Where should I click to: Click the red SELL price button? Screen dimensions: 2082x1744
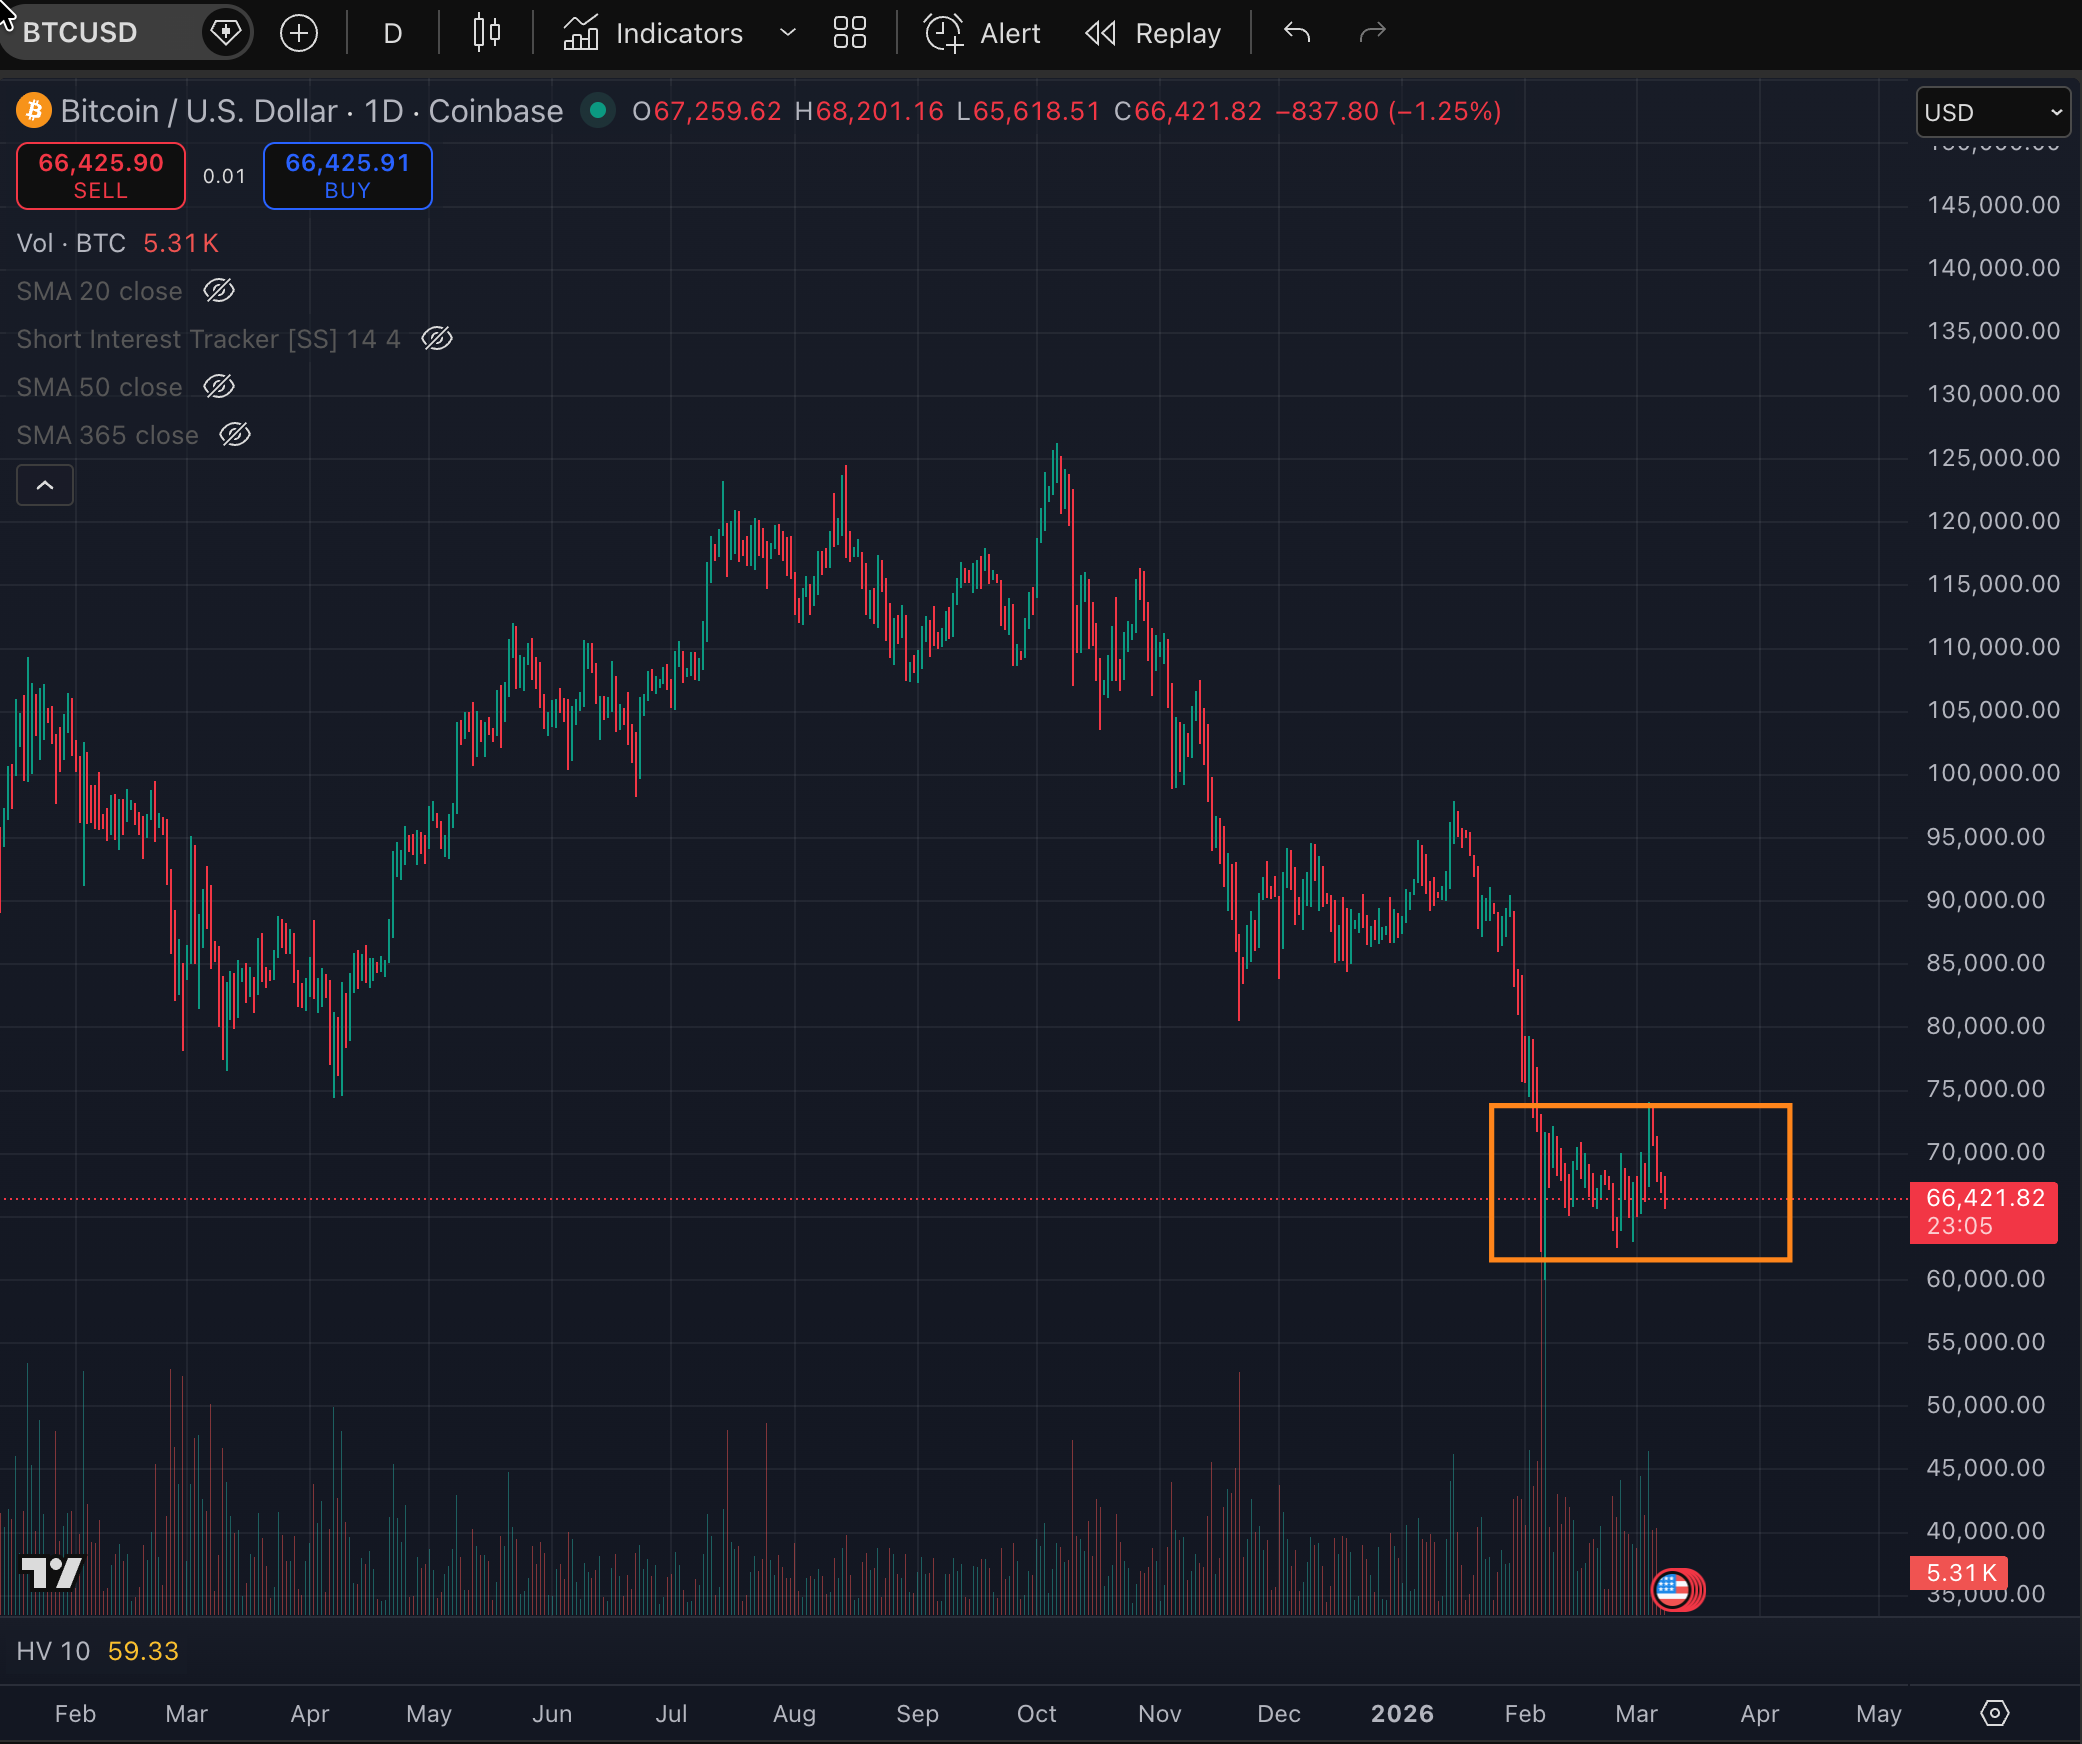101,176
